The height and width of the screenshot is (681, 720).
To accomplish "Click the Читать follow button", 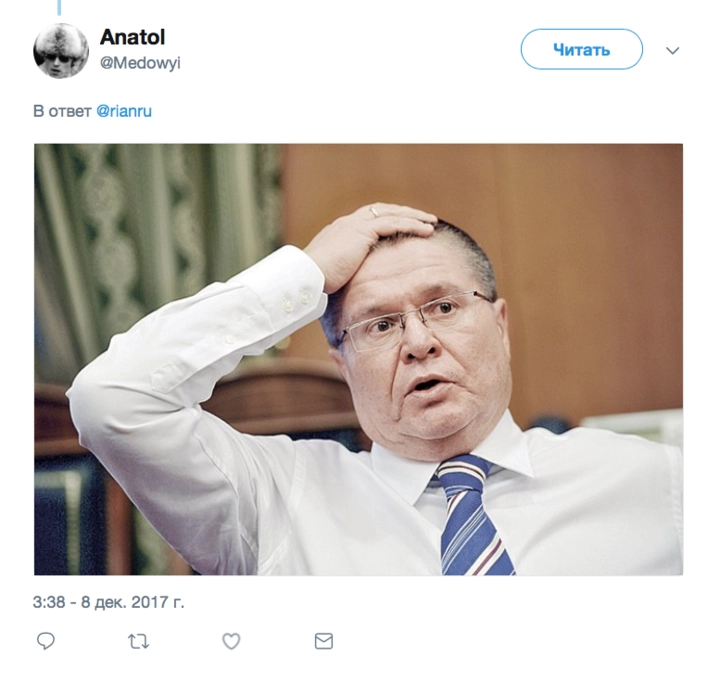I will click(581, 49).
